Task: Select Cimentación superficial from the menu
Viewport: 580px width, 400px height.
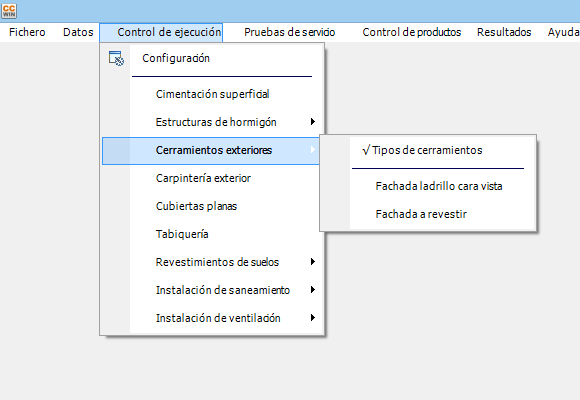Action: tap(212, 94)
